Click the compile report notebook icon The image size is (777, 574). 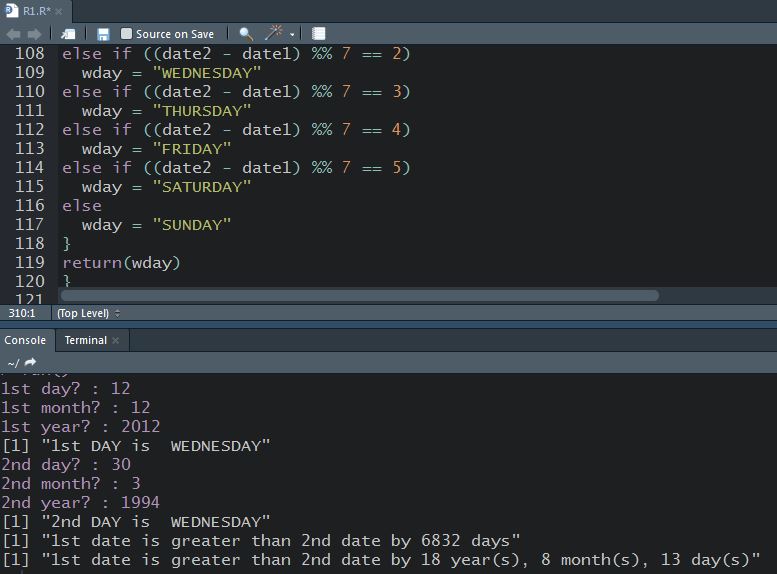pyautogui.click(x=318, y=34)
